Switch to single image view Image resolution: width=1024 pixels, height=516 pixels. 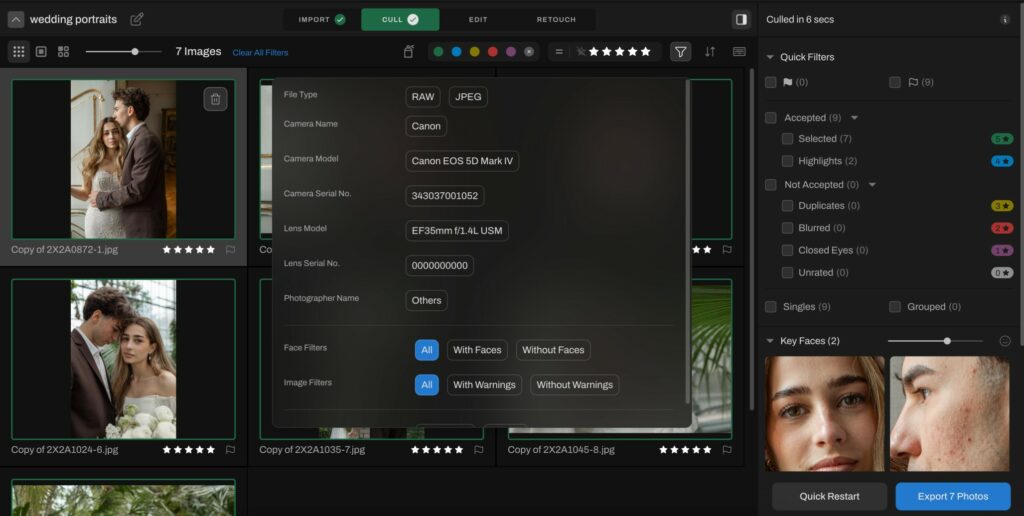point(41,52)
